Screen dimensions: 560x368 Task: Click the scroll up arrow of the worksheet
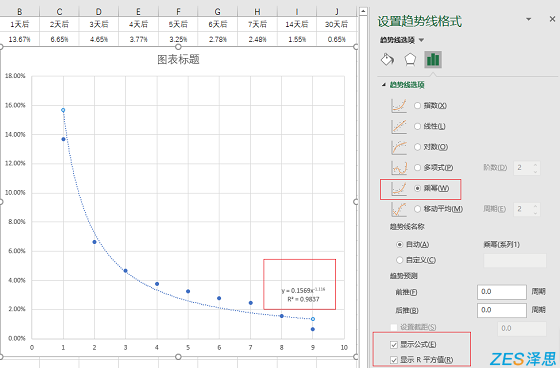pyautogui.click(x=363, y=11)
